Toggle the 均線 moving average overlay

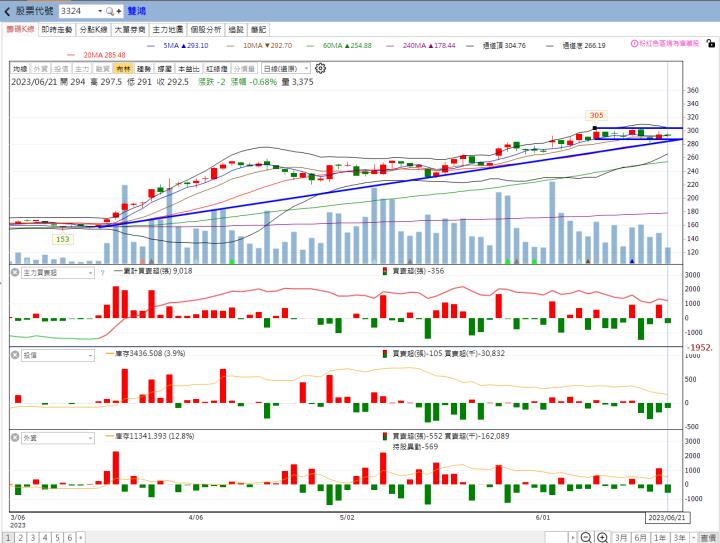point(19,68)
